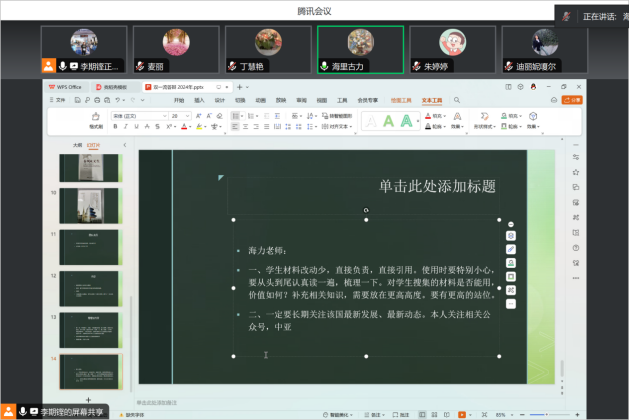Click the add new slide plus icon

88,399
